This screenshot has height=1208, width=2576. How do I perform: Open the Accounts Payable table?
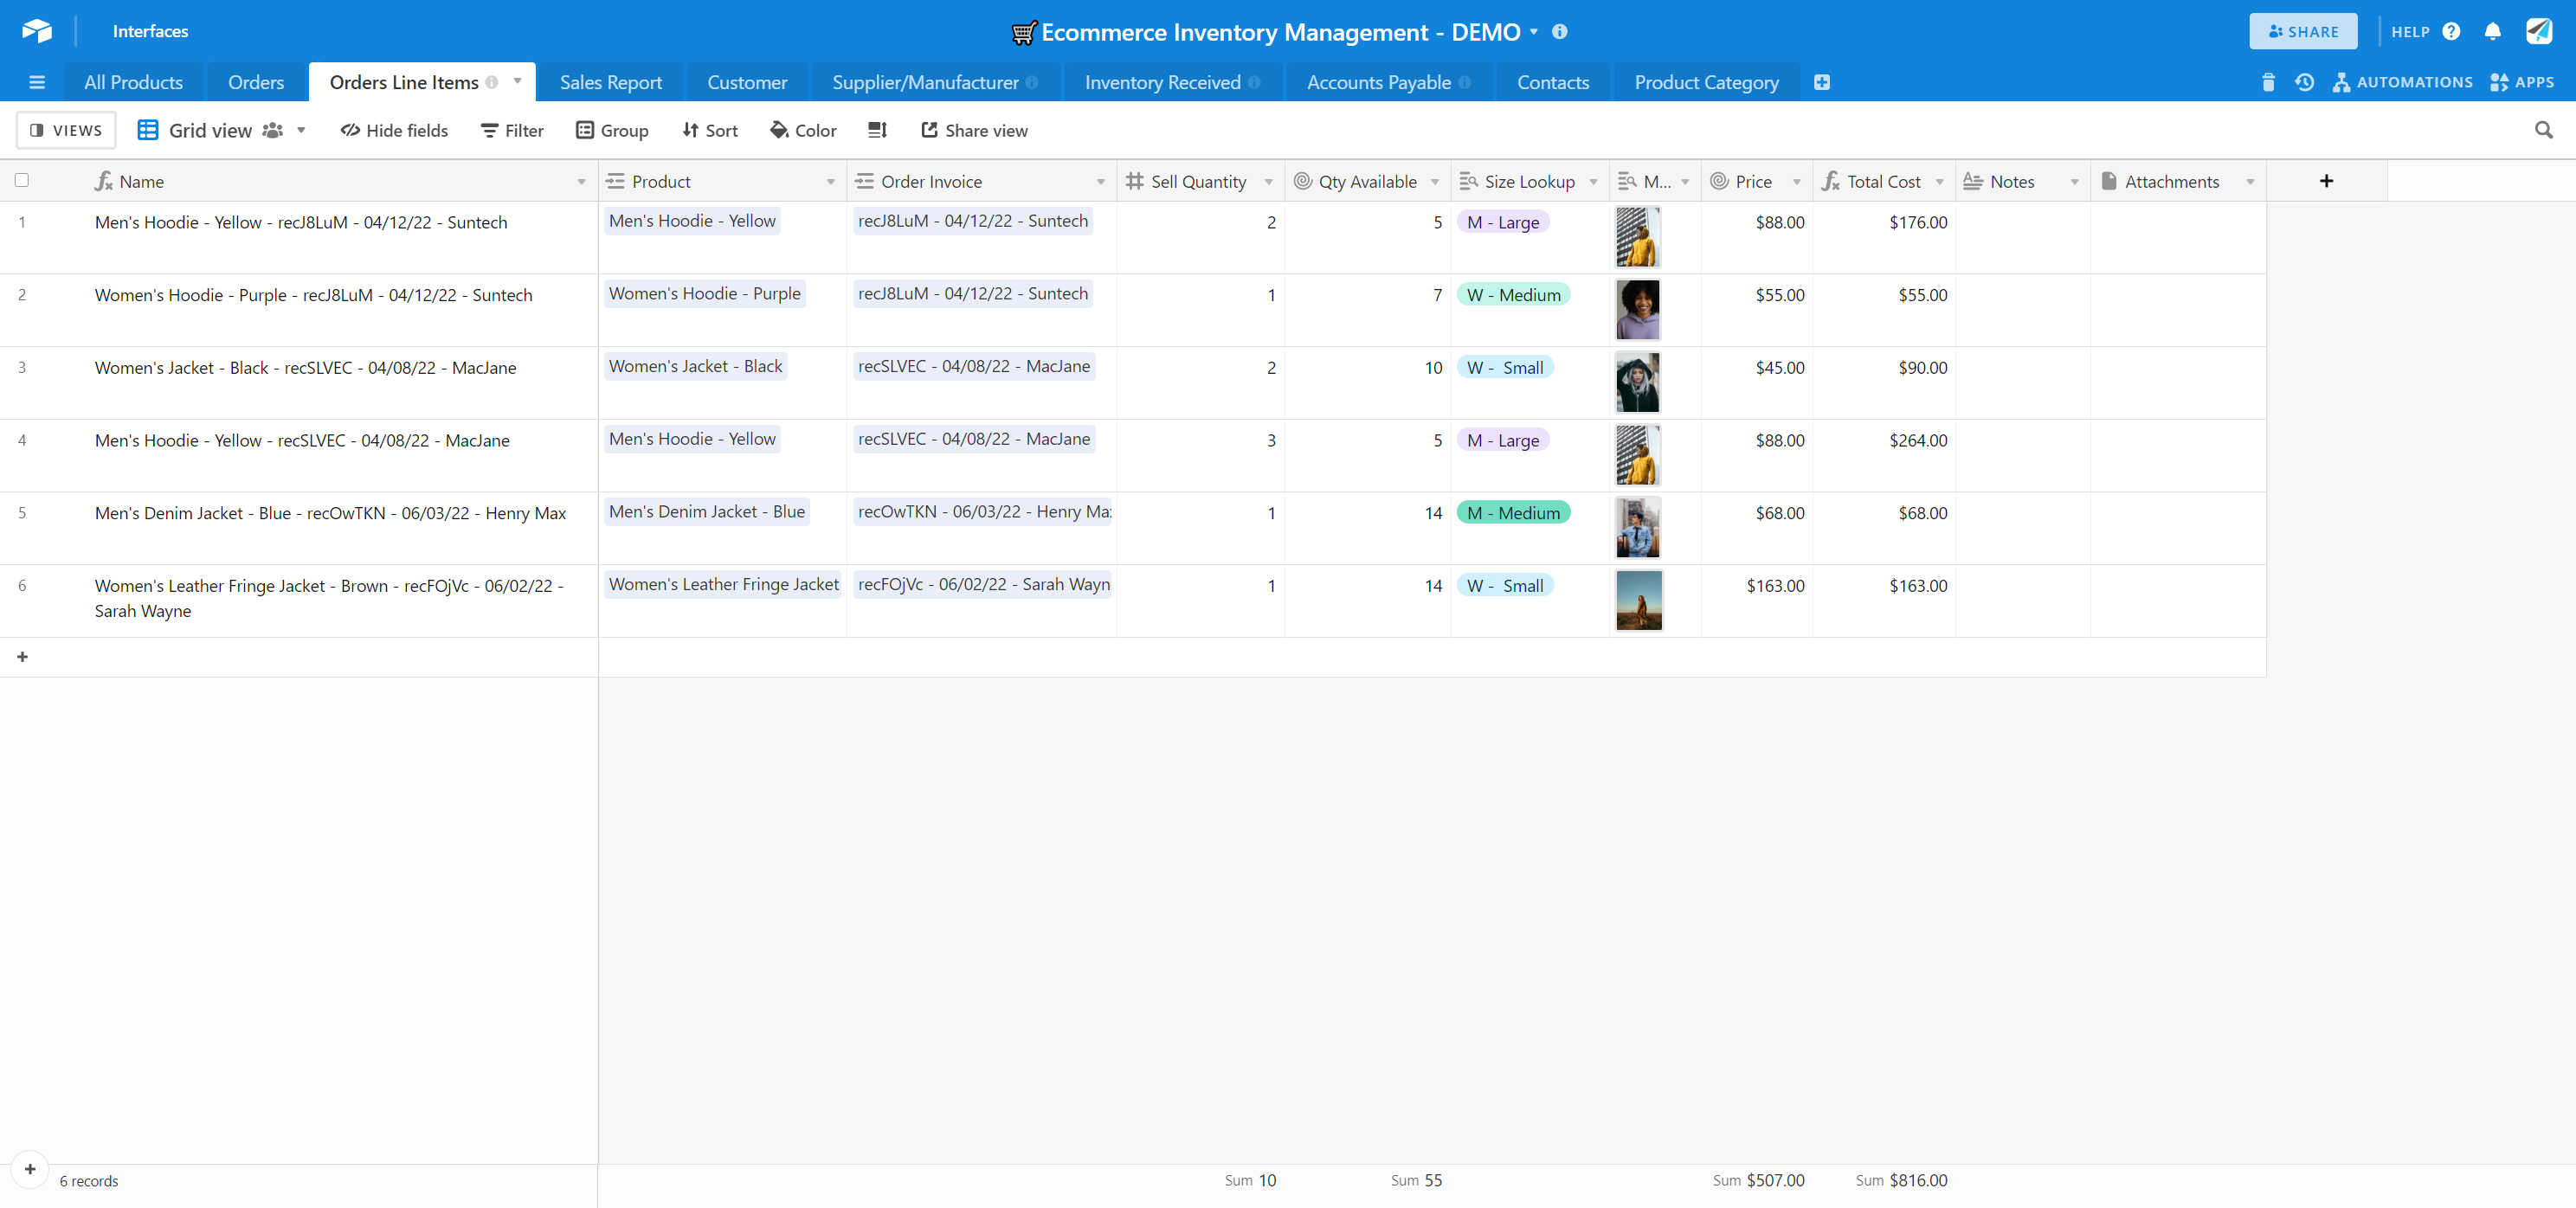pyautogui.click(x=1379, y=82)
